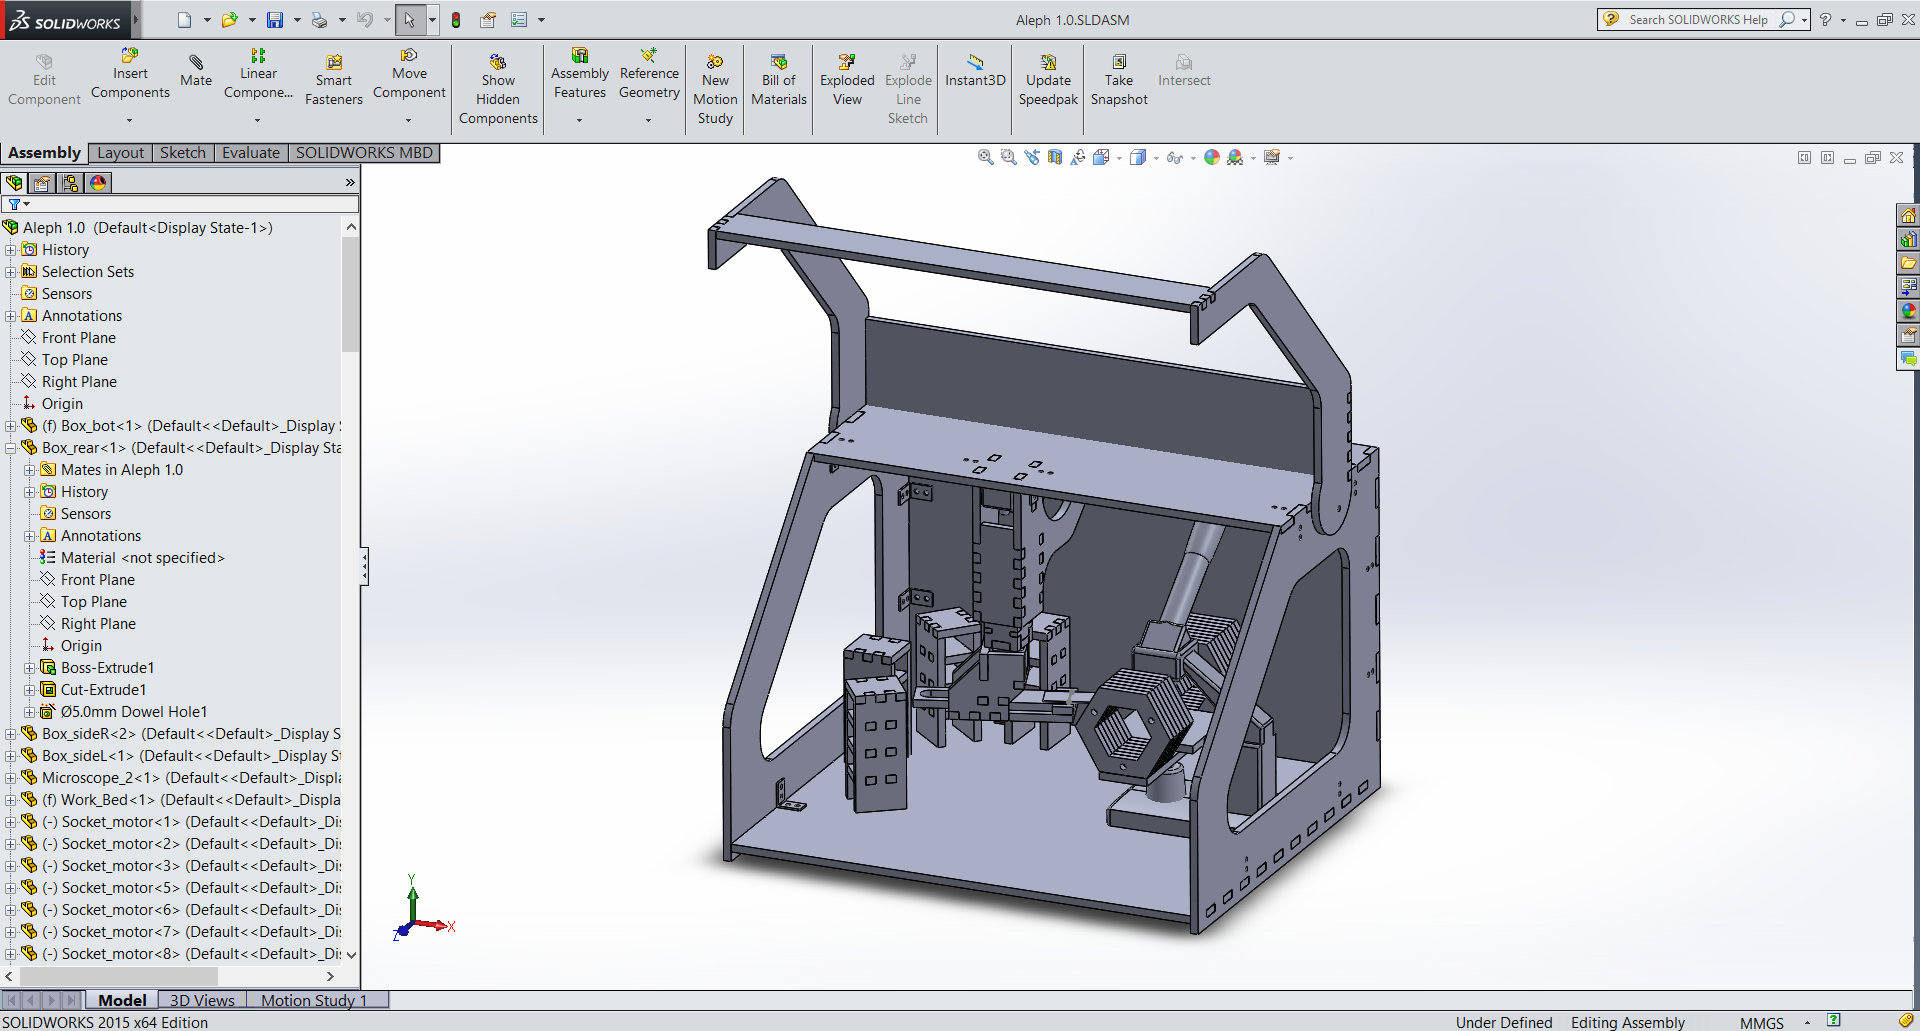
Task: Open the Assembly Features dropdown arrow
Action: (x=579, y=120)
